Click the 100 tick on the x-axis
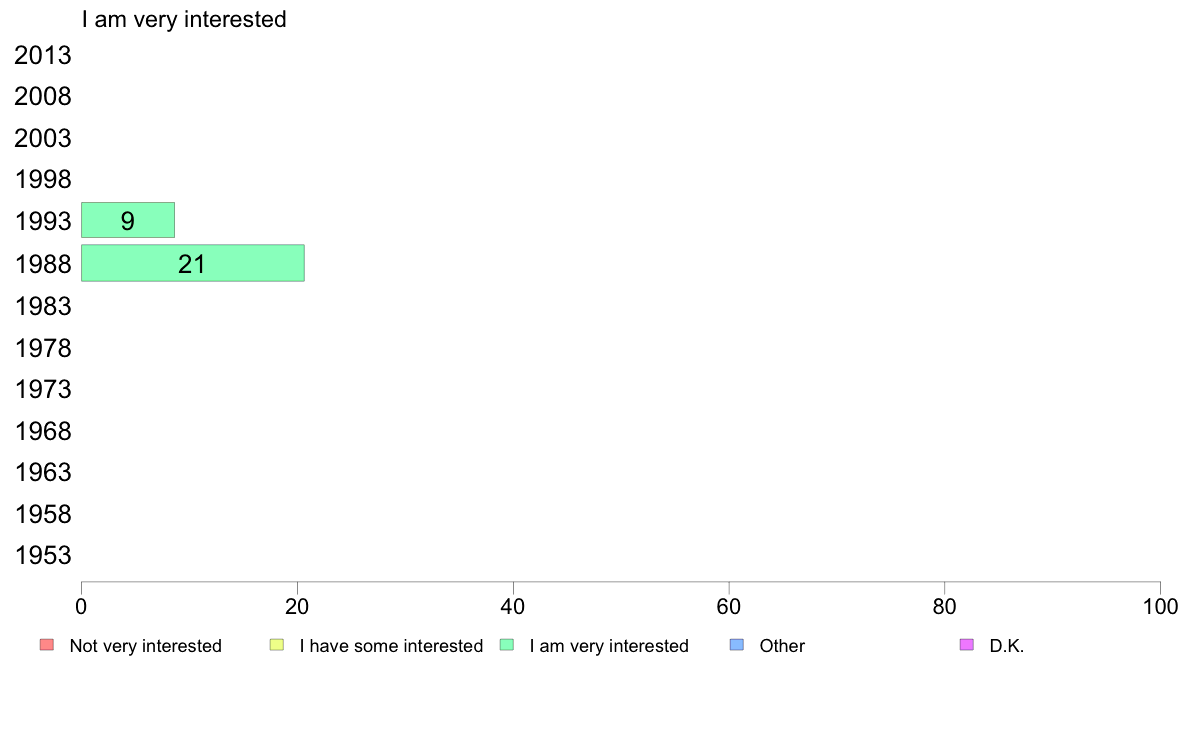1188x736 pixels. click(x=1160, y=606)
